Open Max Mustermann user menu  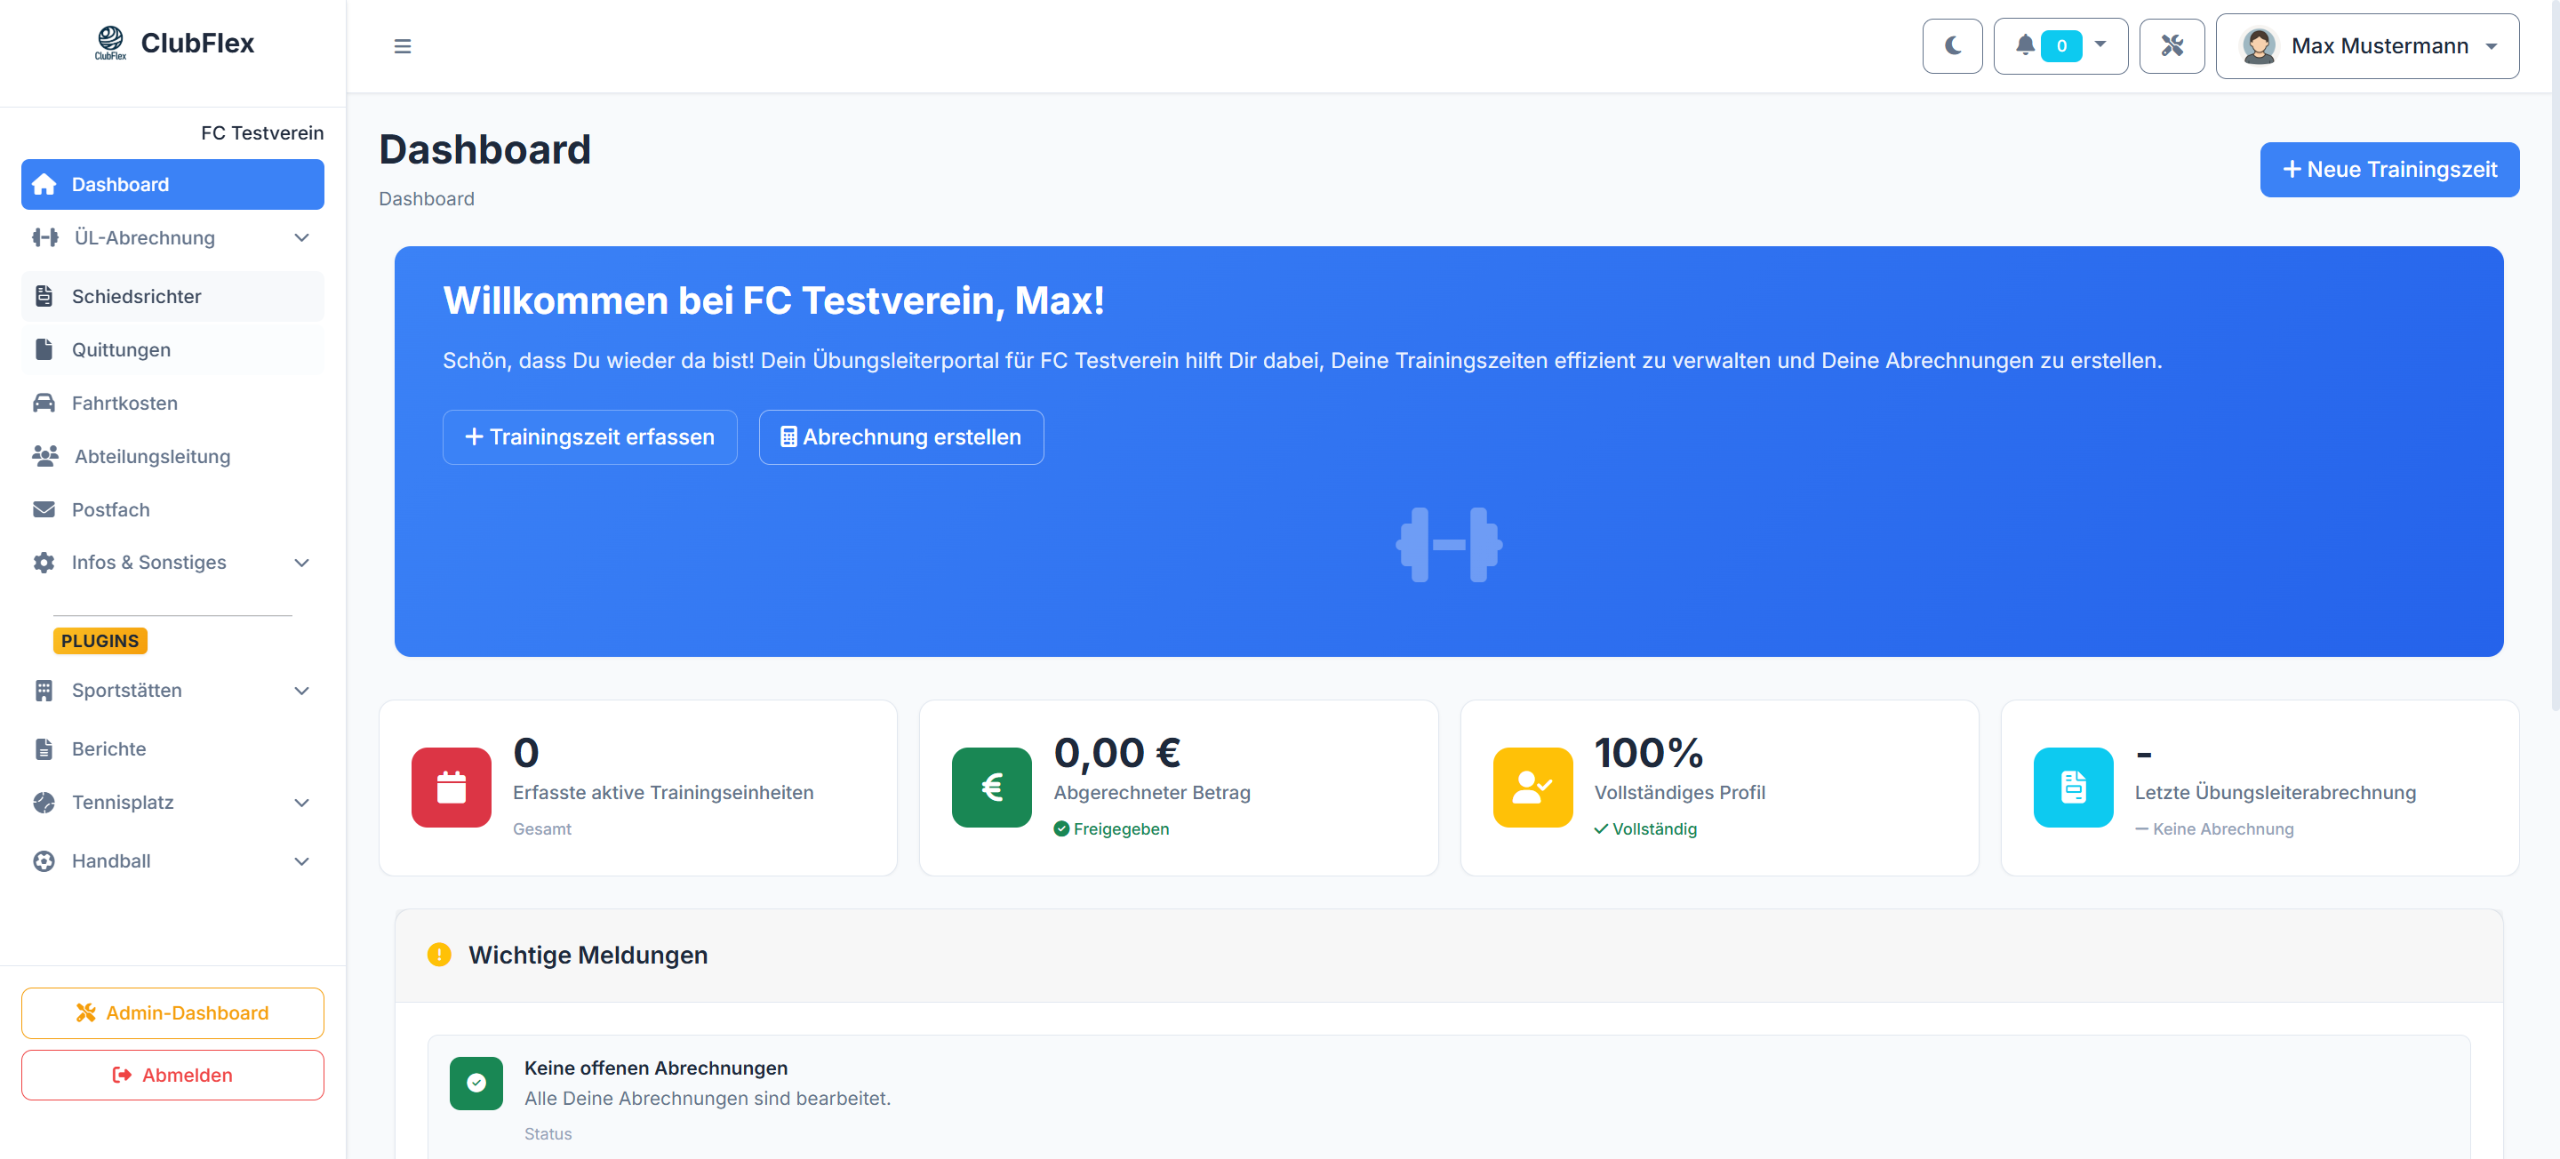(x=2367, y=46)
